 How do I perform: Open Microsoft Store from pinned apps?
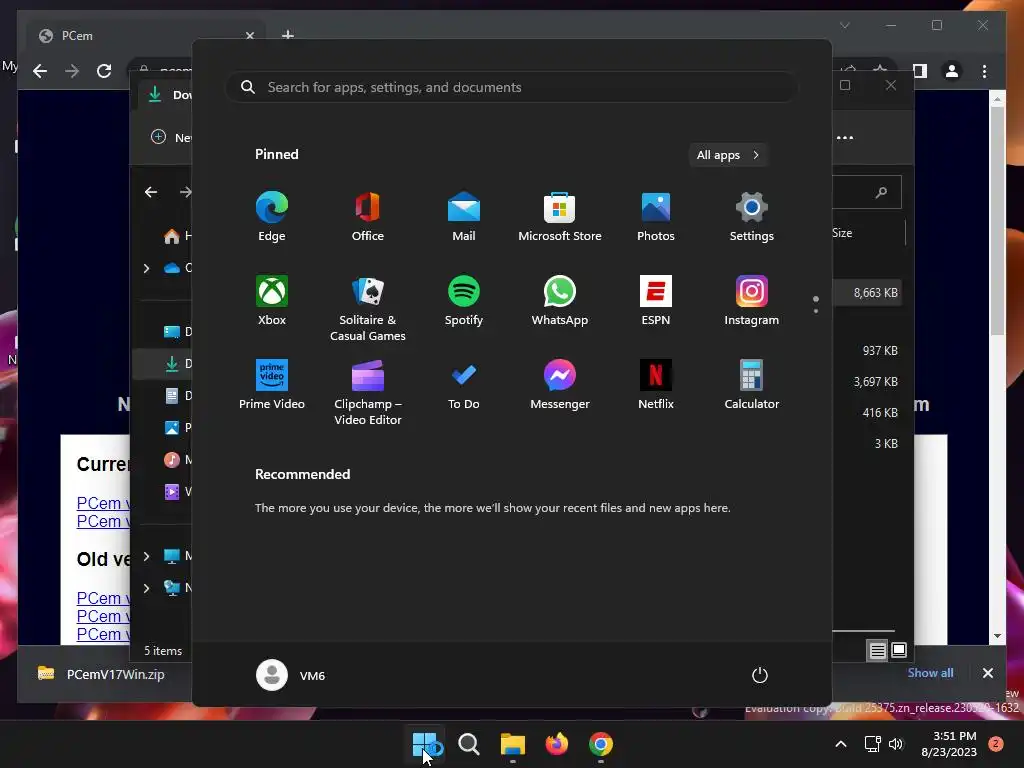tap(560, 216)
